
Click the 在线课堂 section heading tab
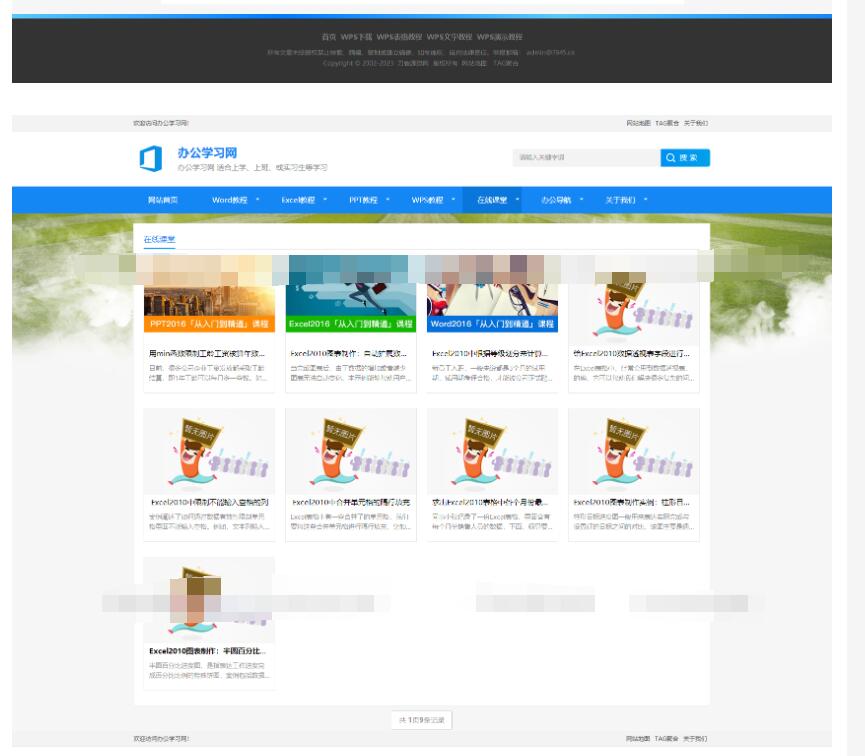pyautogui.click(x=159, y=239)
